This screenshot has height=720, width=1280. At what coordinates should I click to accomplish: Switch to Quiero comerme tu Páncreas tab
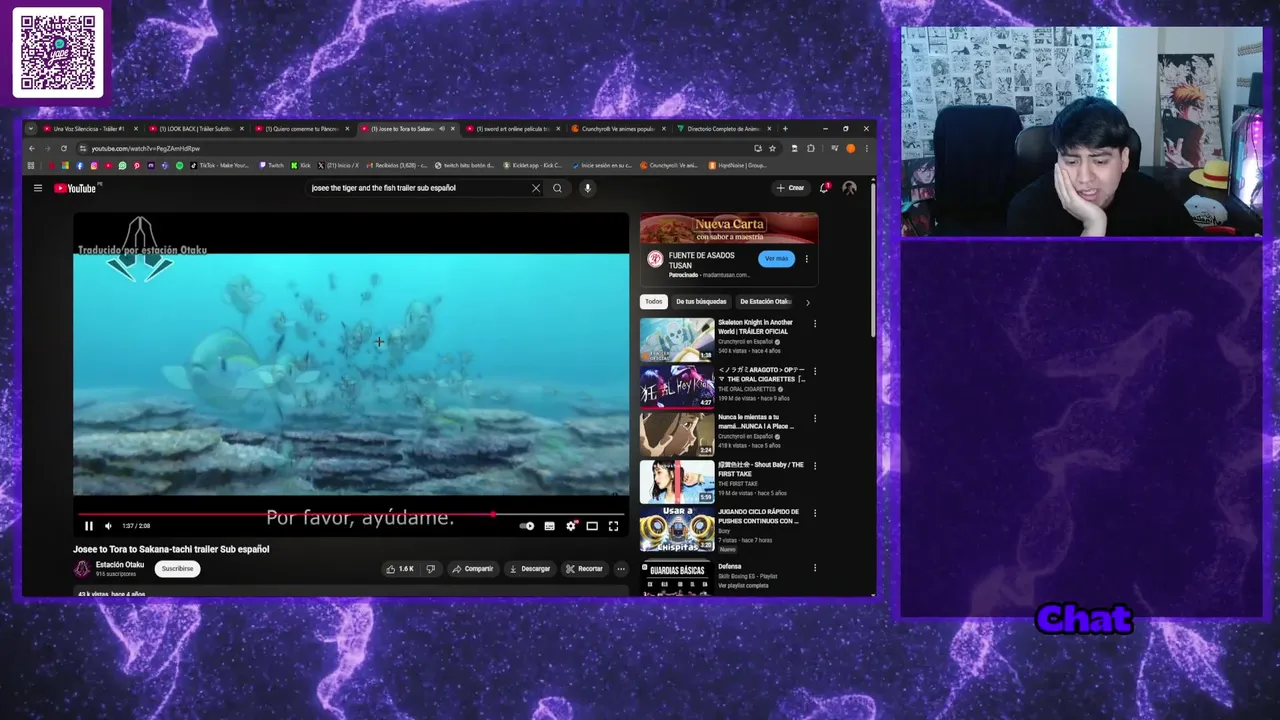(301, 129)
